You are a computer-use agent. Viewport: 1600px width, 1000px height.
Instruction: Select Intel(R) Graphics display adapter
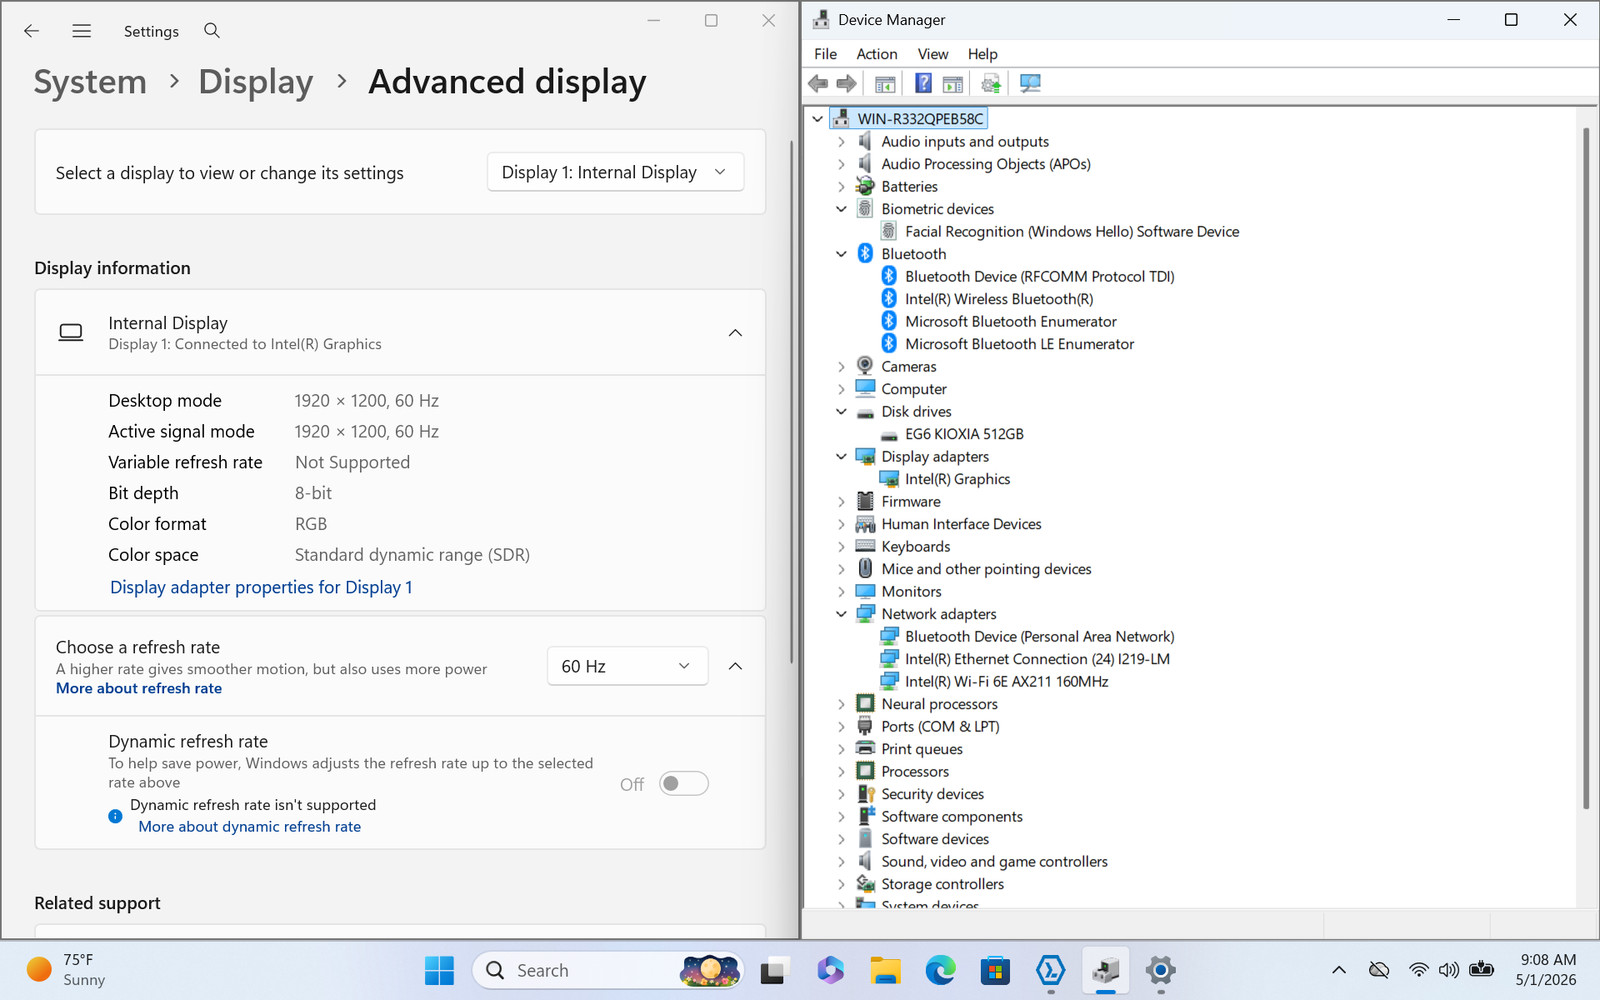pyautogui.click(x=957, y=479)
